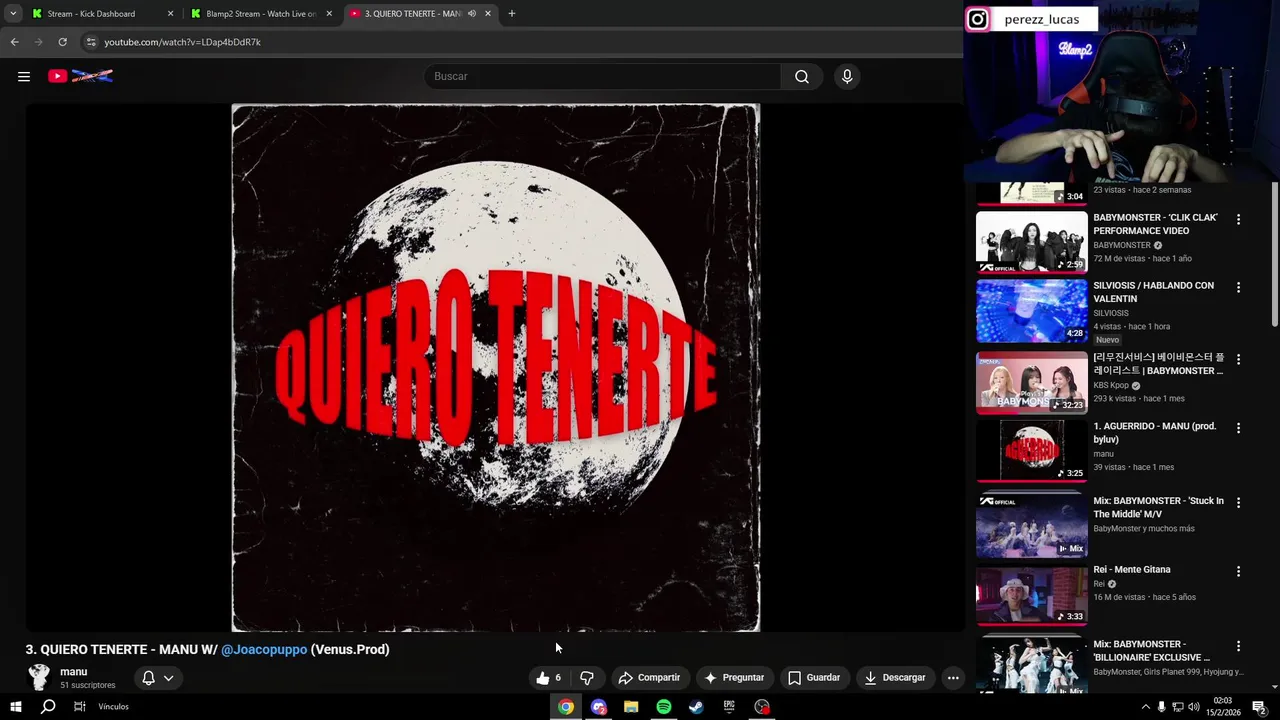Click the QUIERO TENERTE video player
The width and height of the screenshot is (1280, 720).
[x=495, y=368]
